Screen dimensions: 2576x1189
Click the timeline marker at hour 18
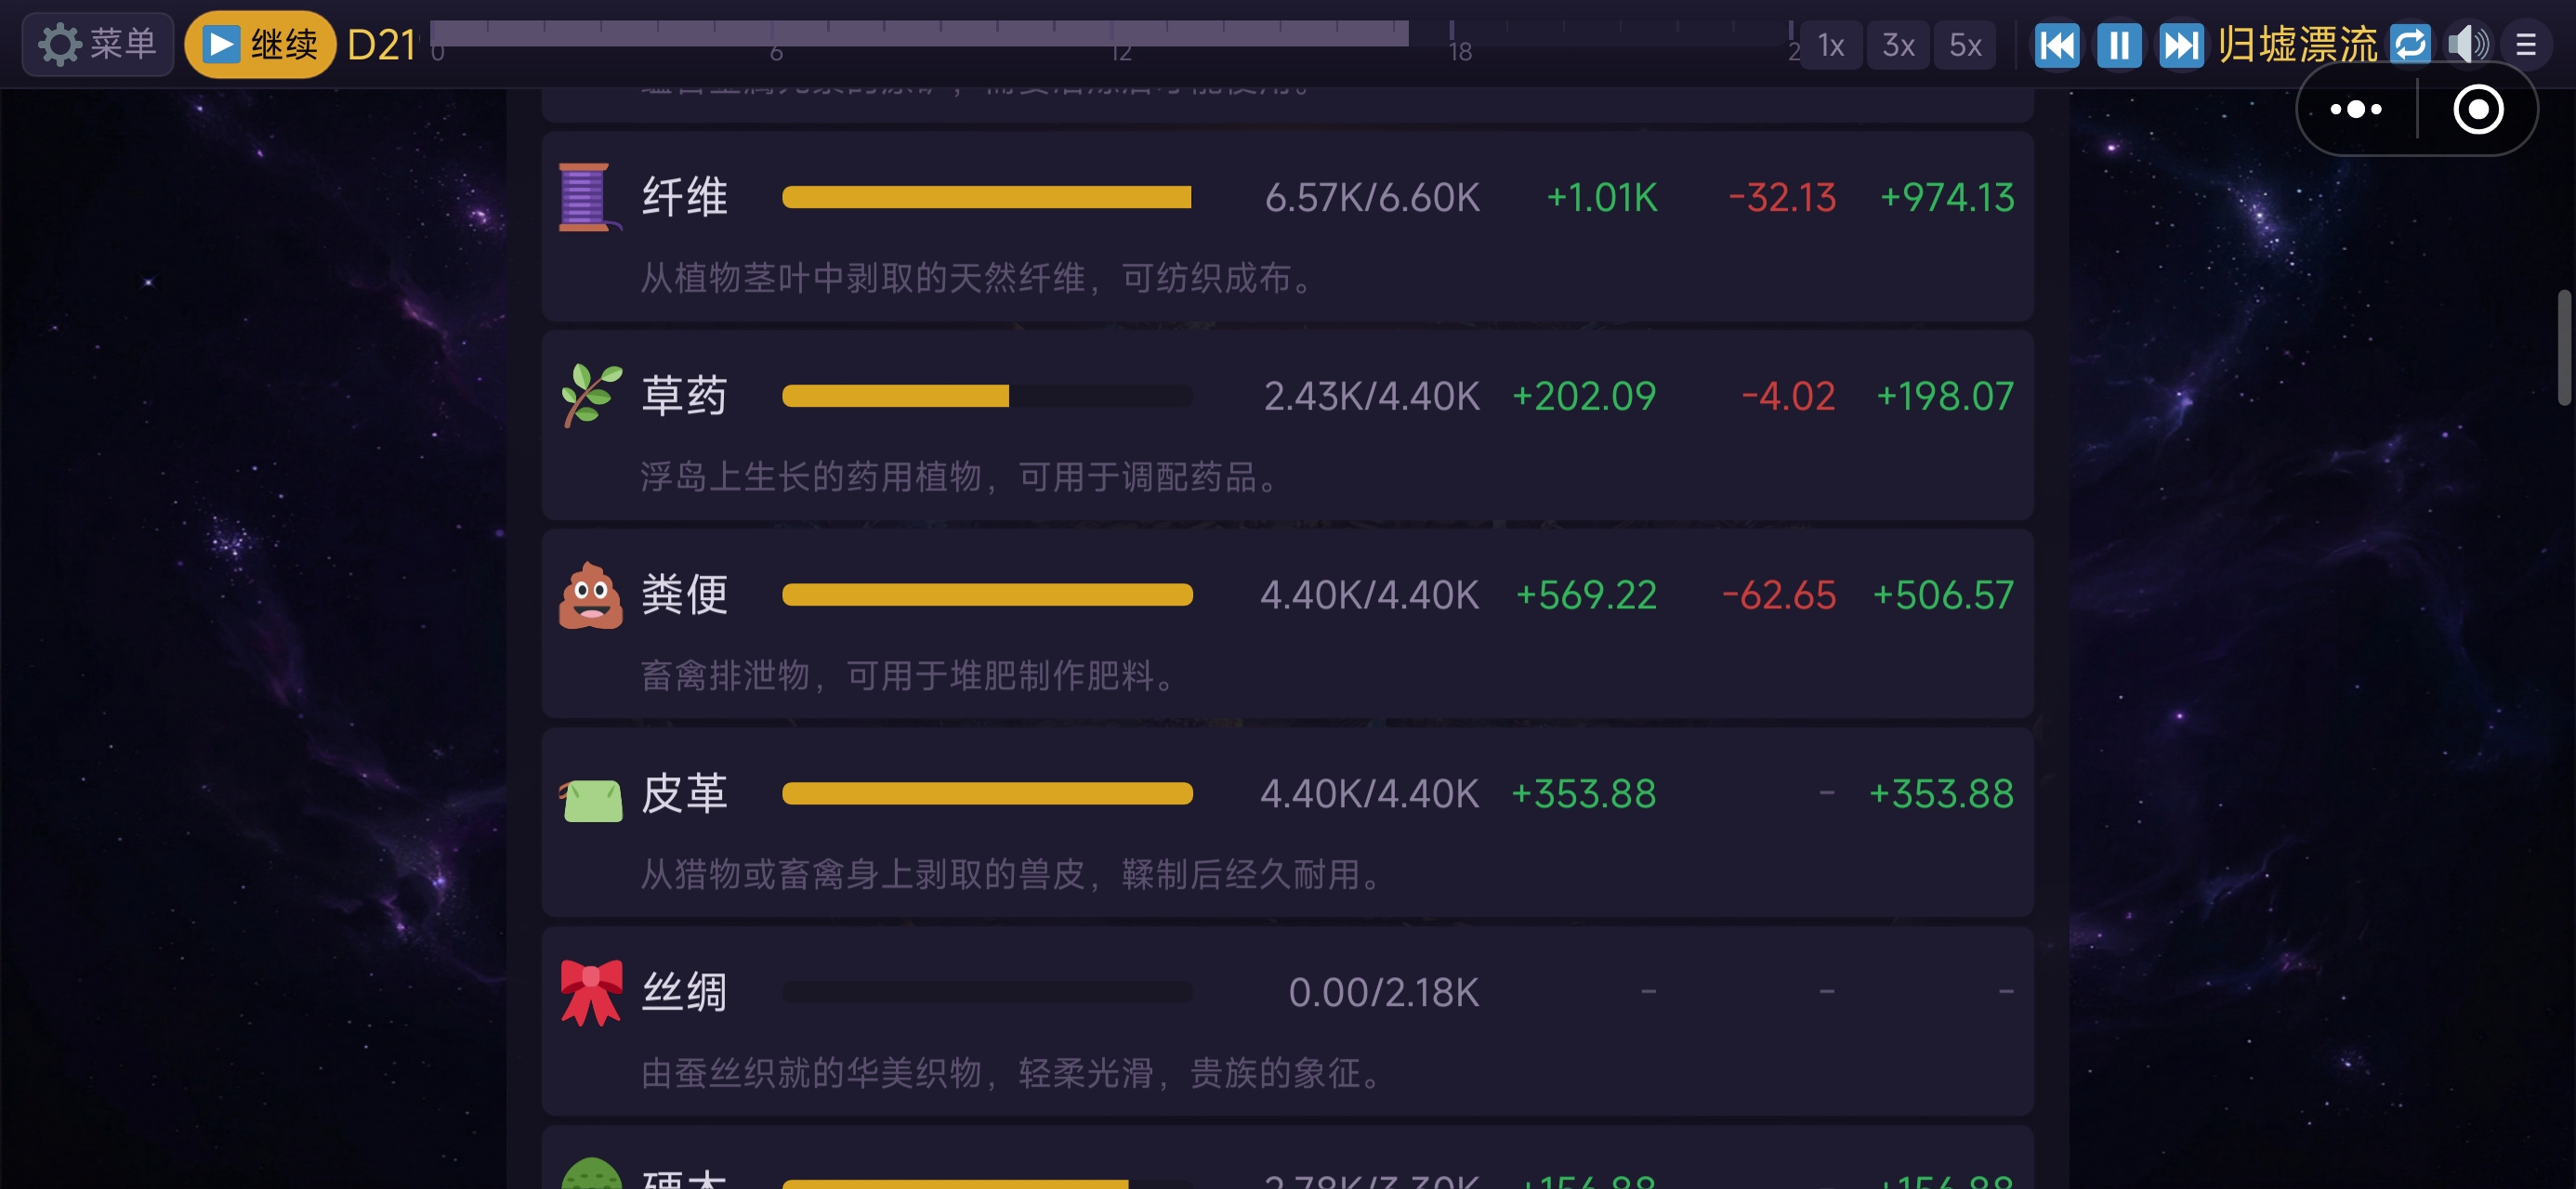pos(1459,50)
